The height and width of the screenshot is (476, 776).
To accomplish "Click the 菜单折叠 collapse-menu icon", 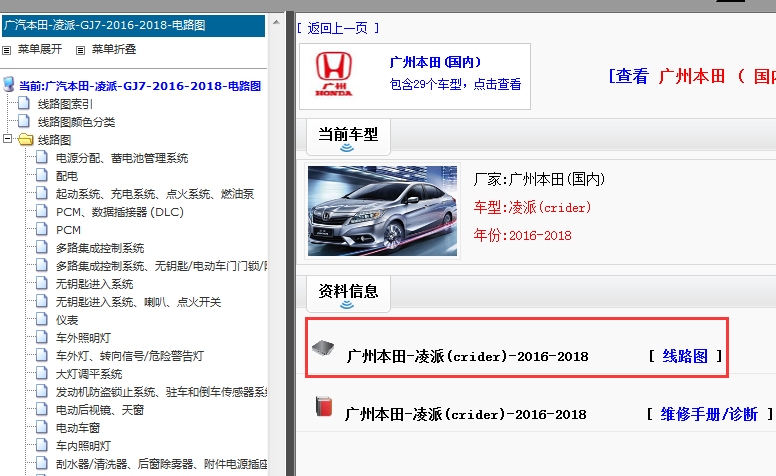I will point(80,50).
